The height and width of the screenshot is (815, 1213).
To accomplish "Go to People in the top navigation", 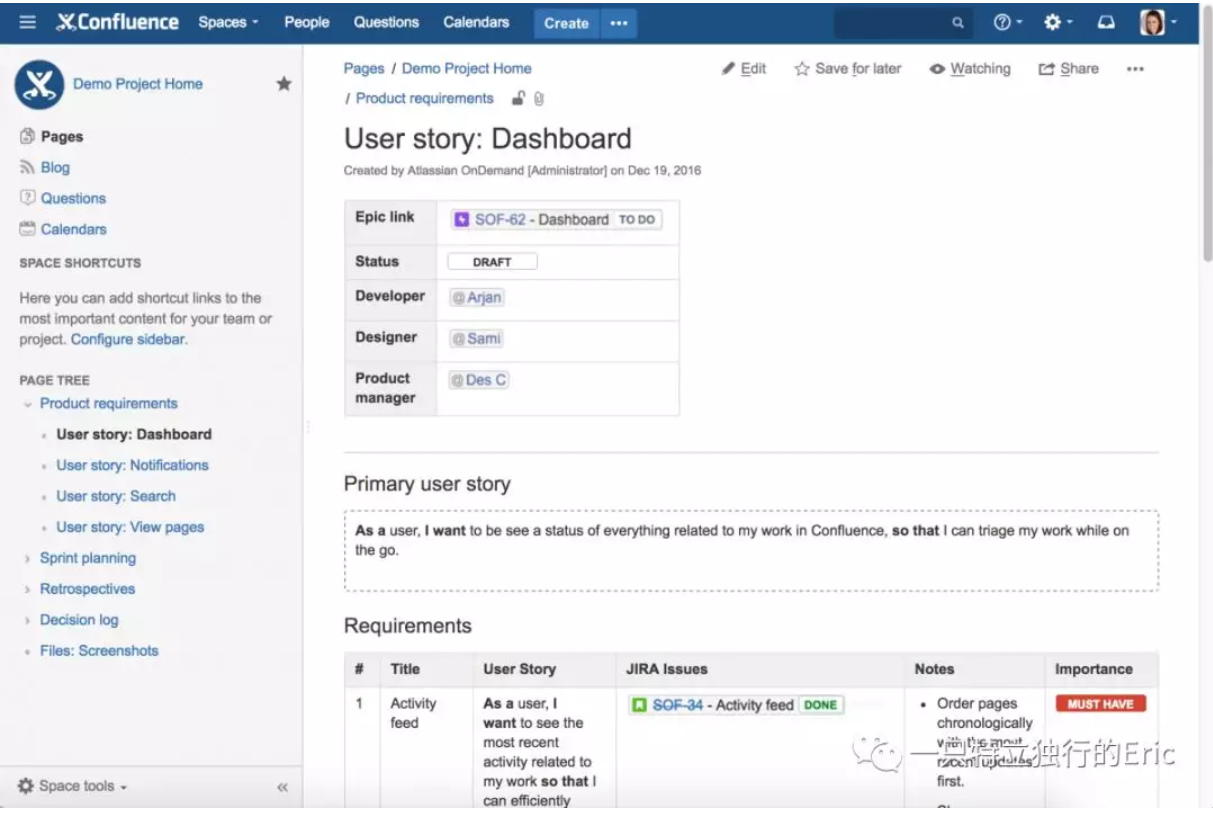I will click(x=307, y=22).
